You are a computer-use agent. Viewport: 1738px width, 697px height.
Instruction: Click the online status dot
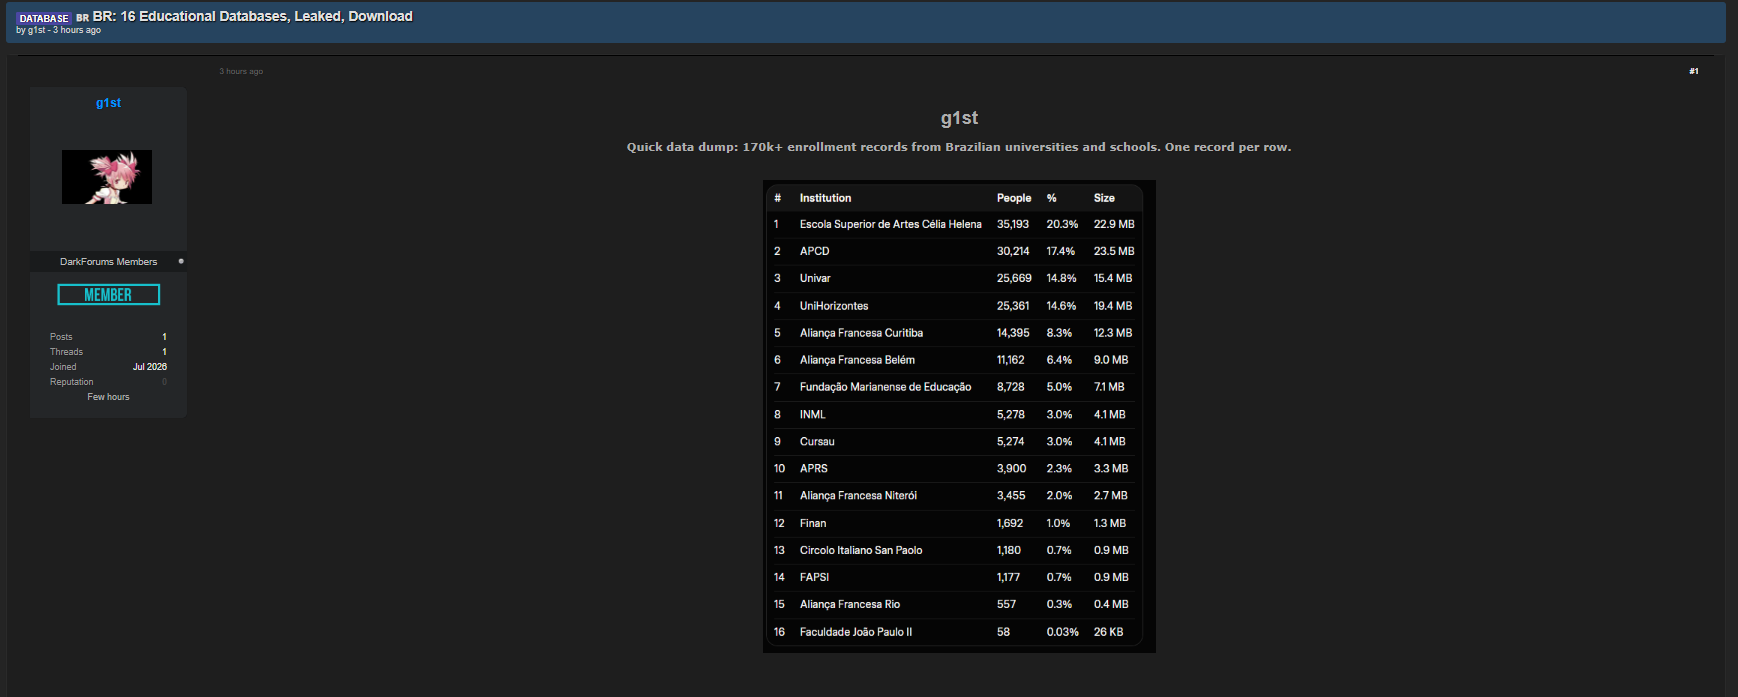point(181,261)
